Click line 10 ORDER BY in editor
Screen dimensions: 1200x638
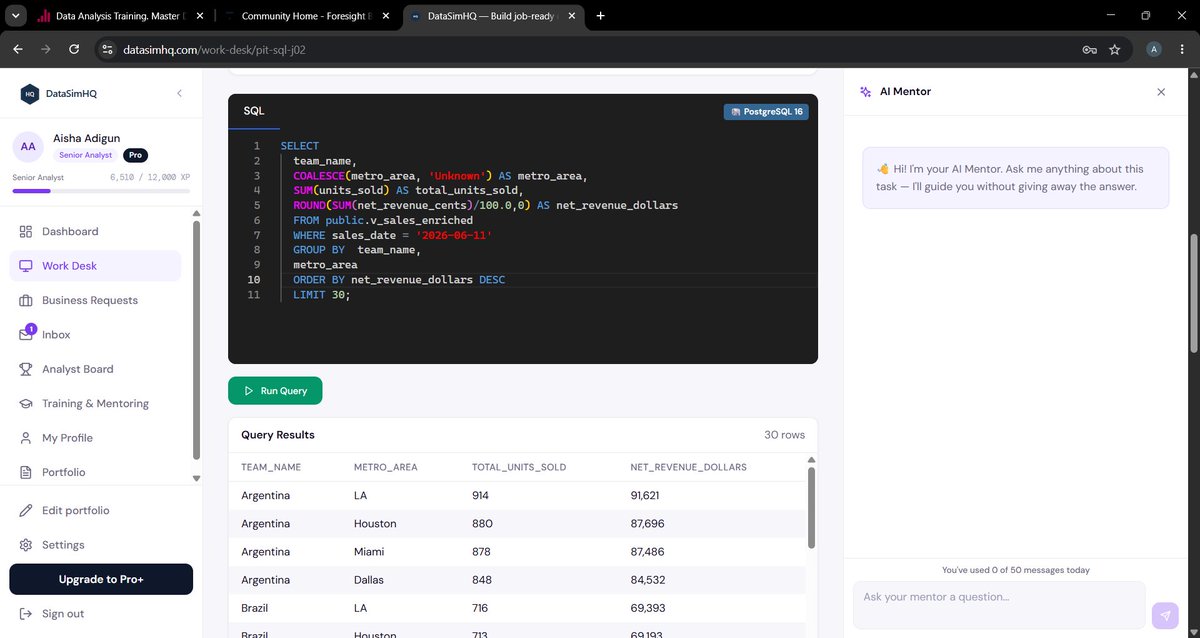click(x=399, y=280)
